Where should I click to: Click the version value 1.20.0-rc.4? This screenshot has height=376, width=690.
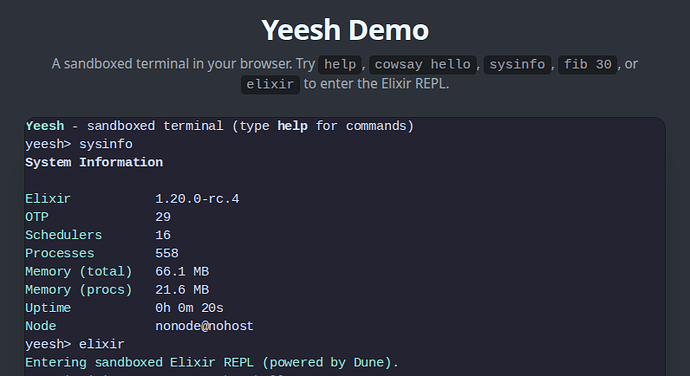tap(197, 199)
